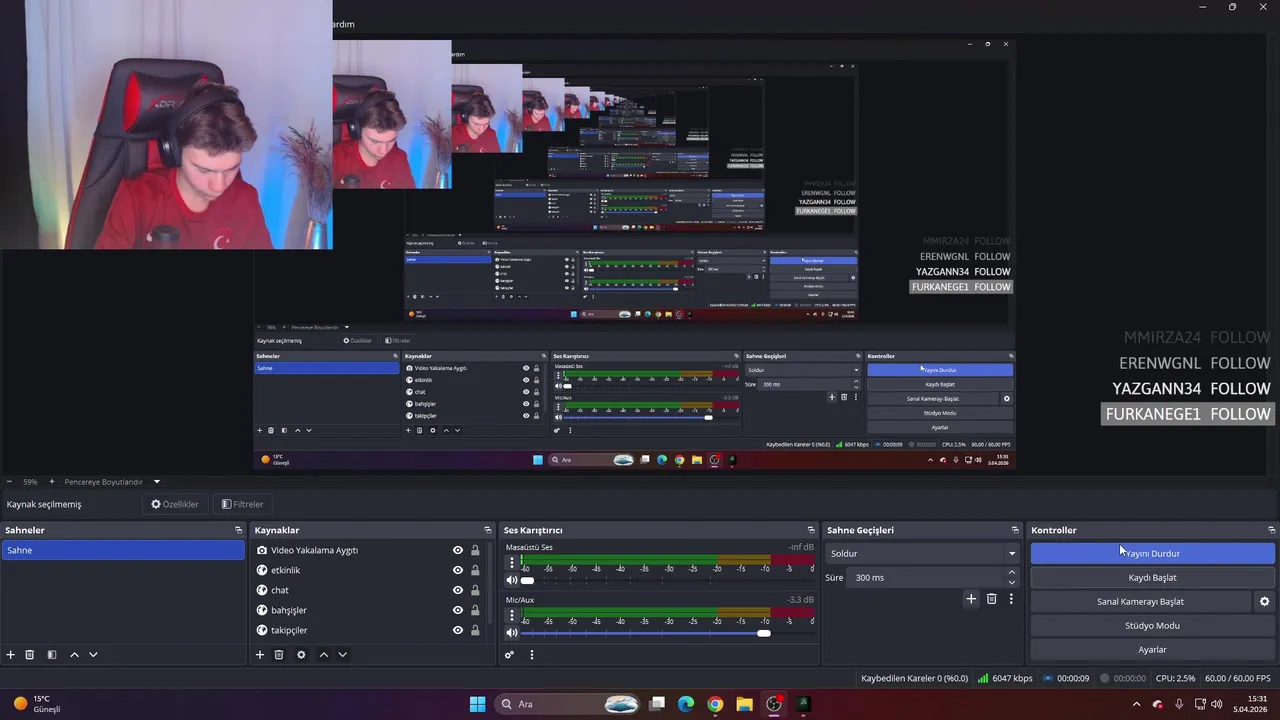Image resolution: width=1280 pixels, height=720 pixels.
Task: Increase Süre duration with up arrow
Action: (x=1012, y=572)
